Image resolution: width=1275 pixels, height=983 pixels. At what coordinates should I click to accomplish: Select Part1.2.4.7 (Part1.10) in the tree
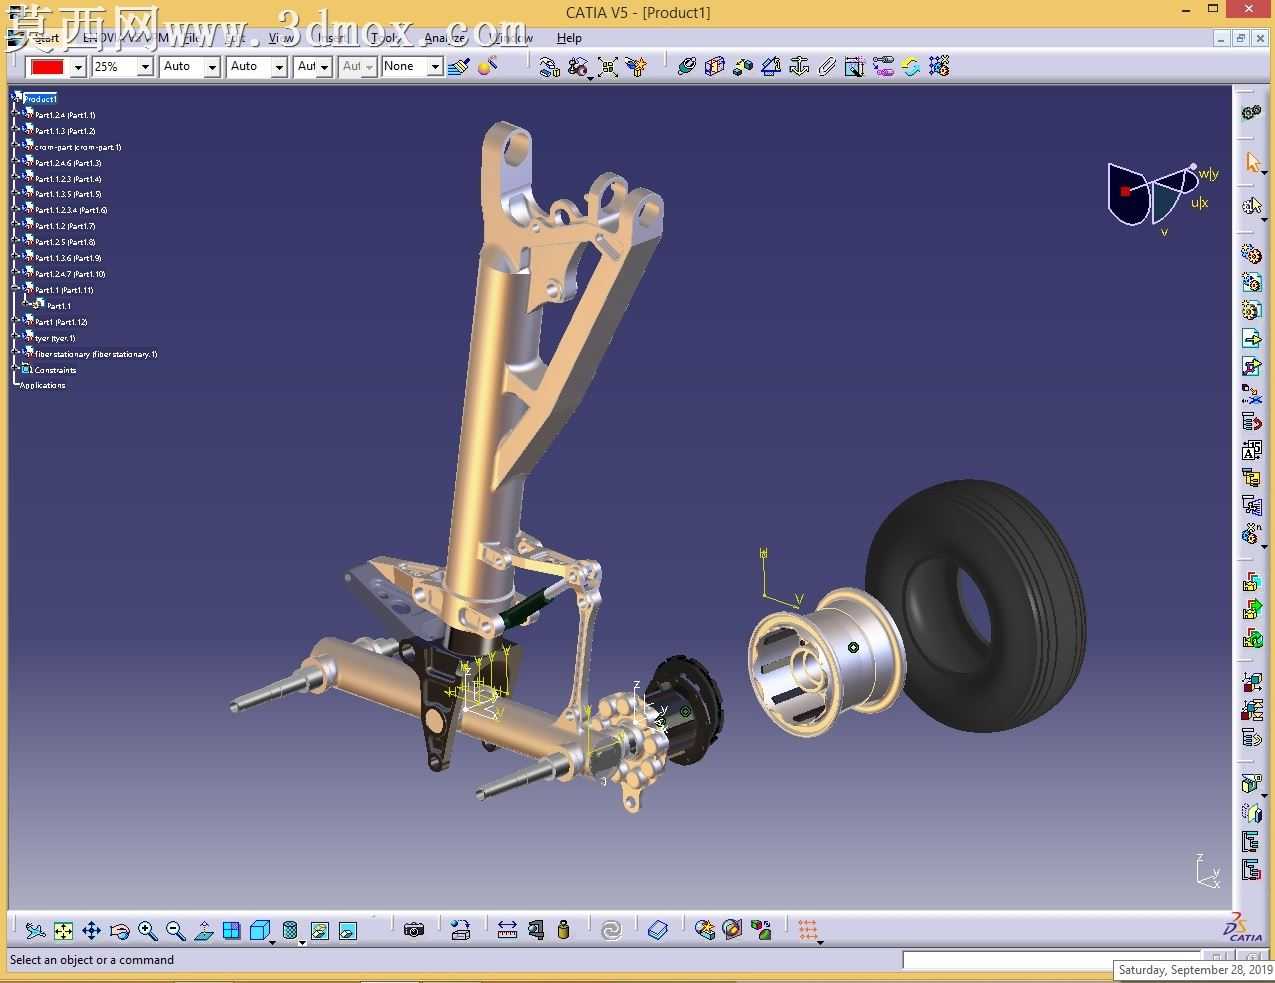click(x=70, y=274)
